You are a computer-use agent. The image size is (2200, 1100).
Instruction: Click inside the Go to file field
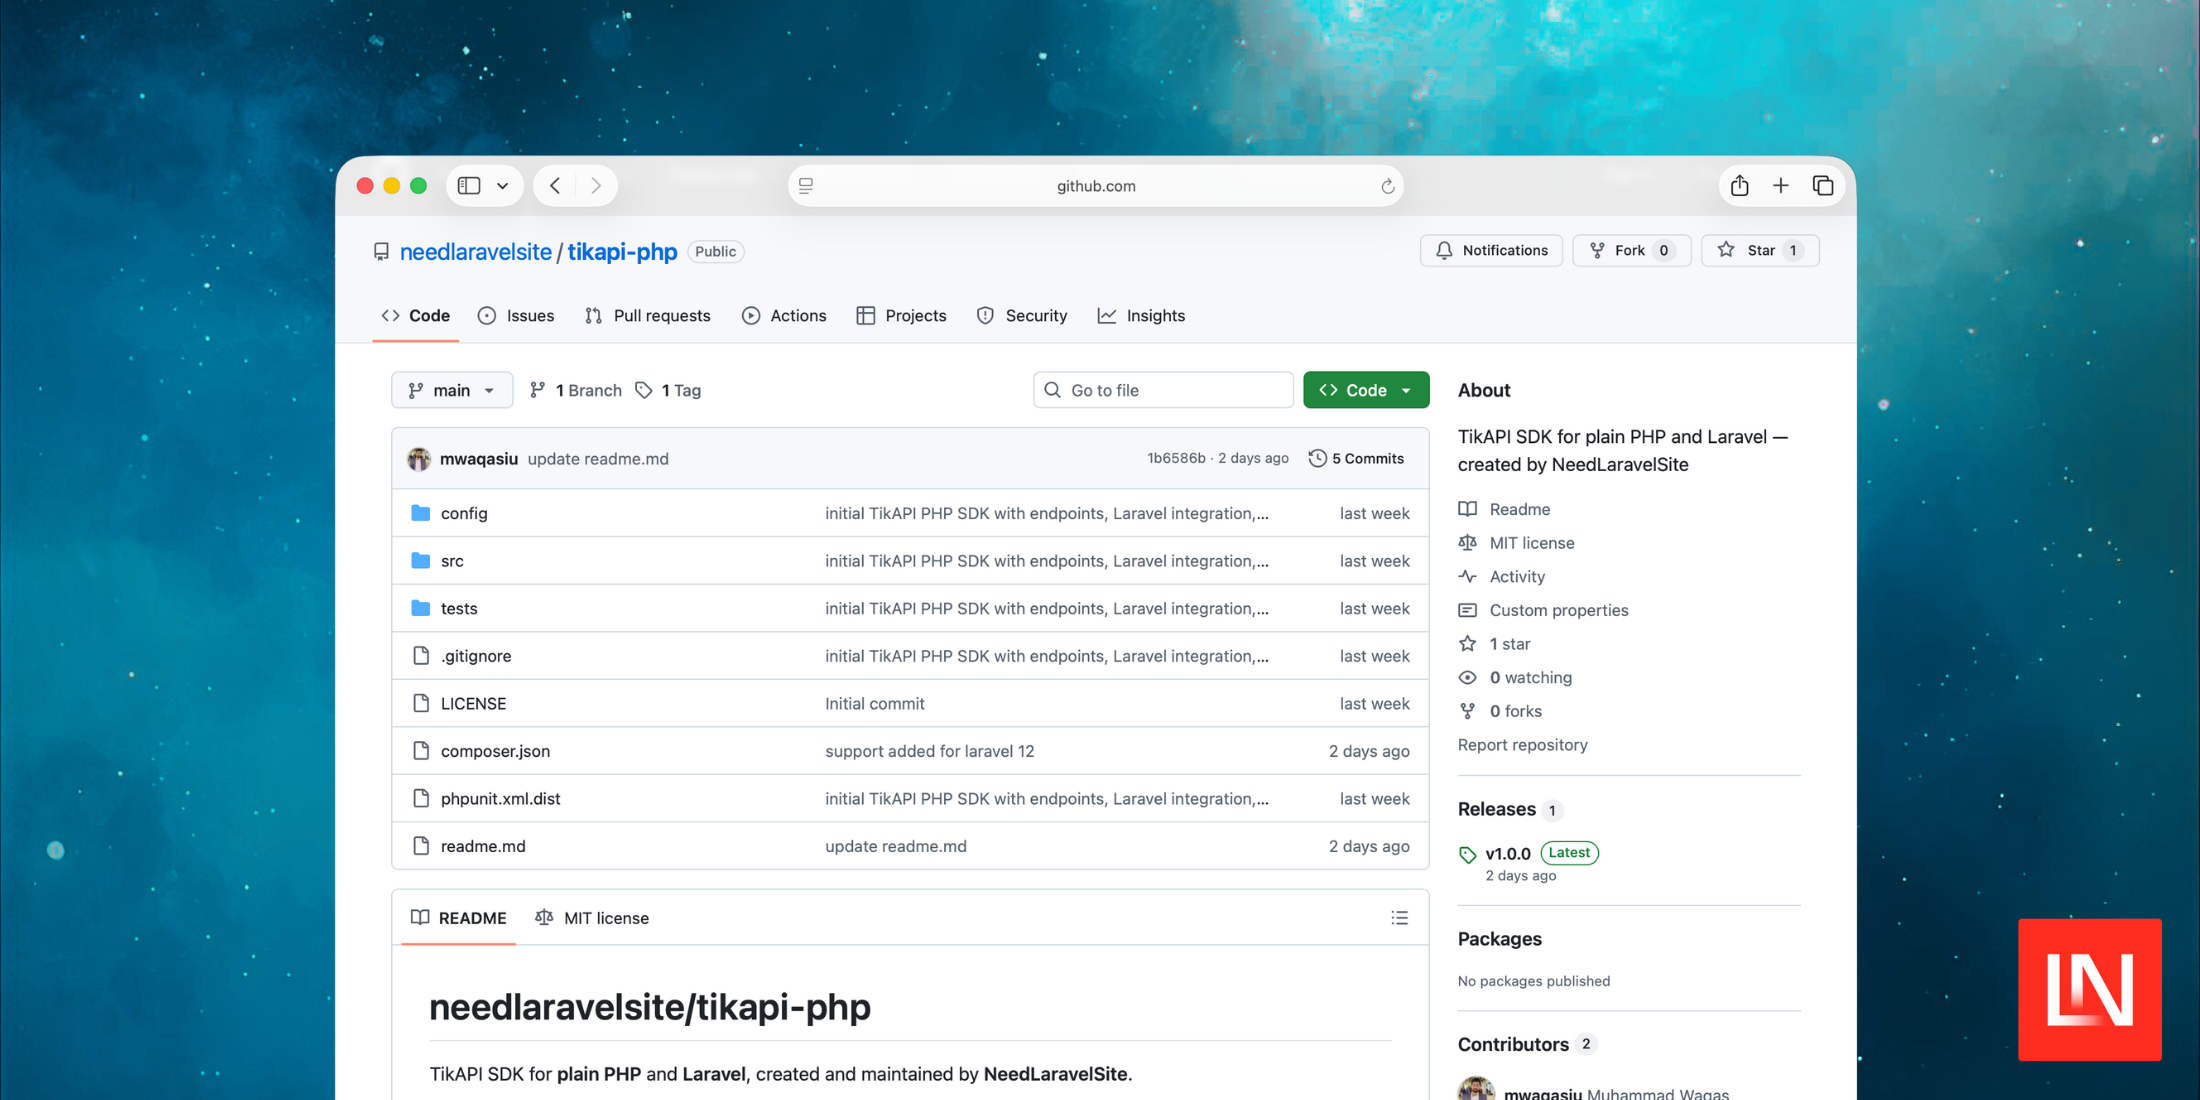(1163, 390)
